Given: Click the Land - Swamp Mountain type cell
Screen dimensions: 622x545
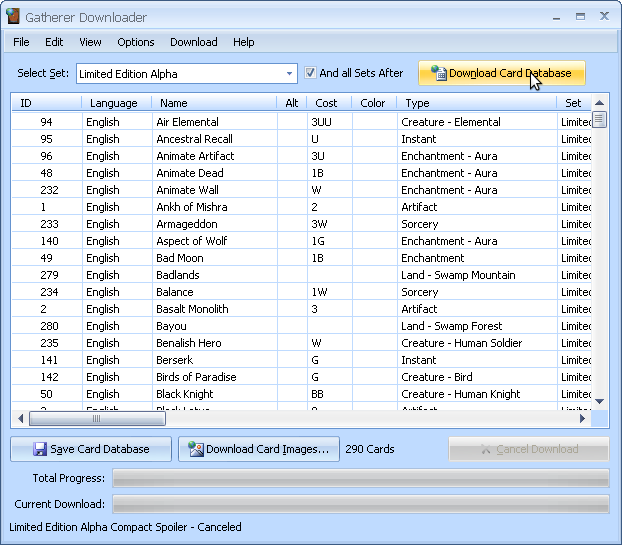Looking at the screenshot, I should coord(477,275).
